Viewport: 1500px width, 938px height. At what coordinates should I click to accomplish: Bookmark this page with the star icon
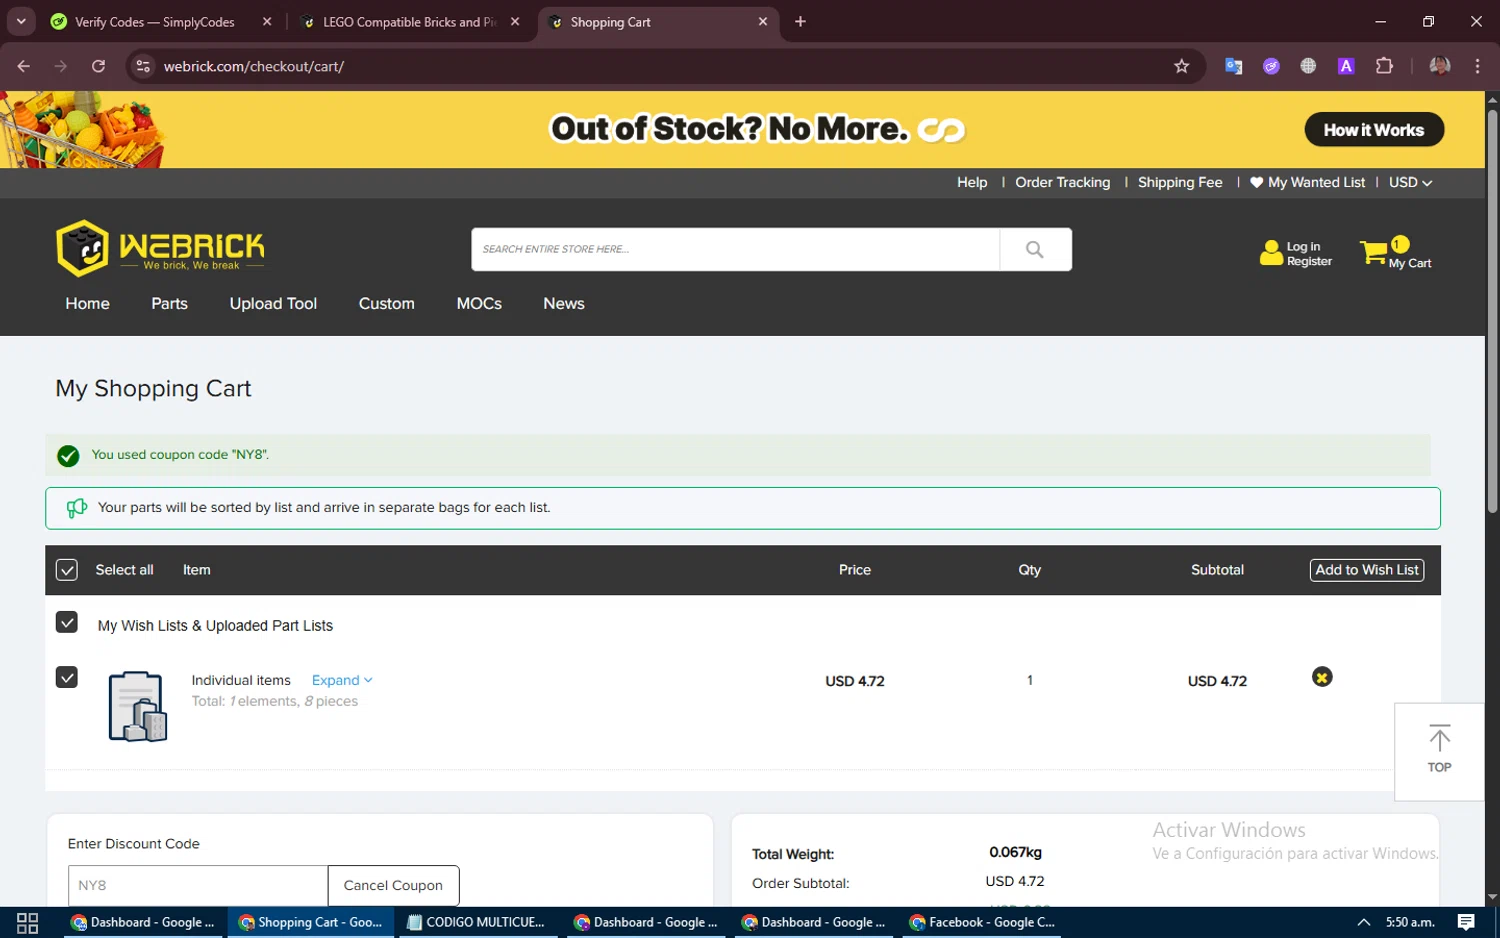(1181, 66)
